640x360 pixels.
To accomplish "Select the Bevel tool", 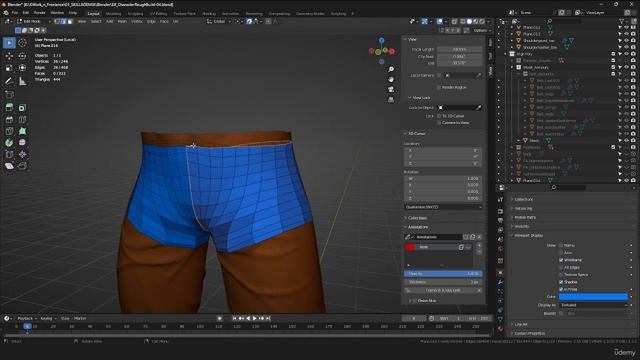I will pos(9,120).
